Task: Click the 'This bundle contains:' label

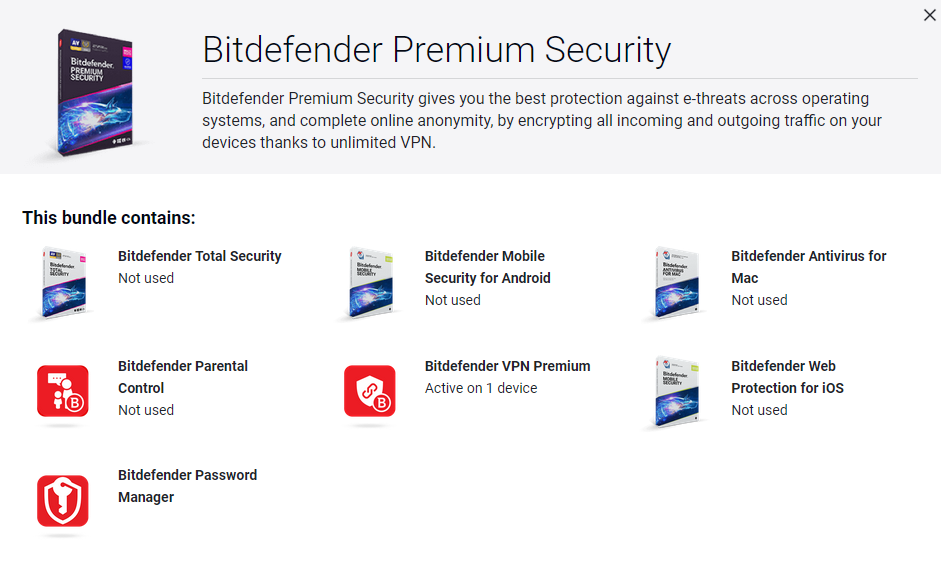Action: pos(109,218)
